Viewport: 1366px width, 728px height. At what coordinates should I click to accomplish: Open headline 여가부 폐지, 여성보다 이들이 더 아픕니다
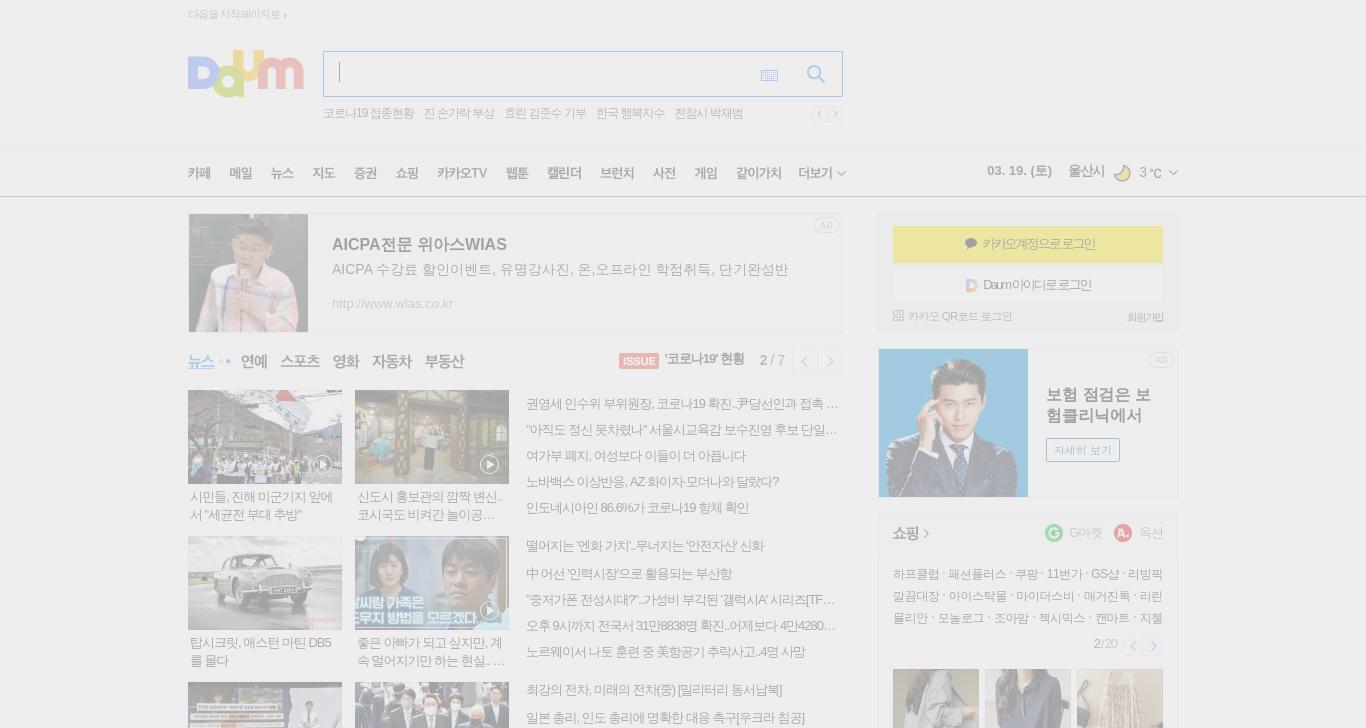point(636,456)
